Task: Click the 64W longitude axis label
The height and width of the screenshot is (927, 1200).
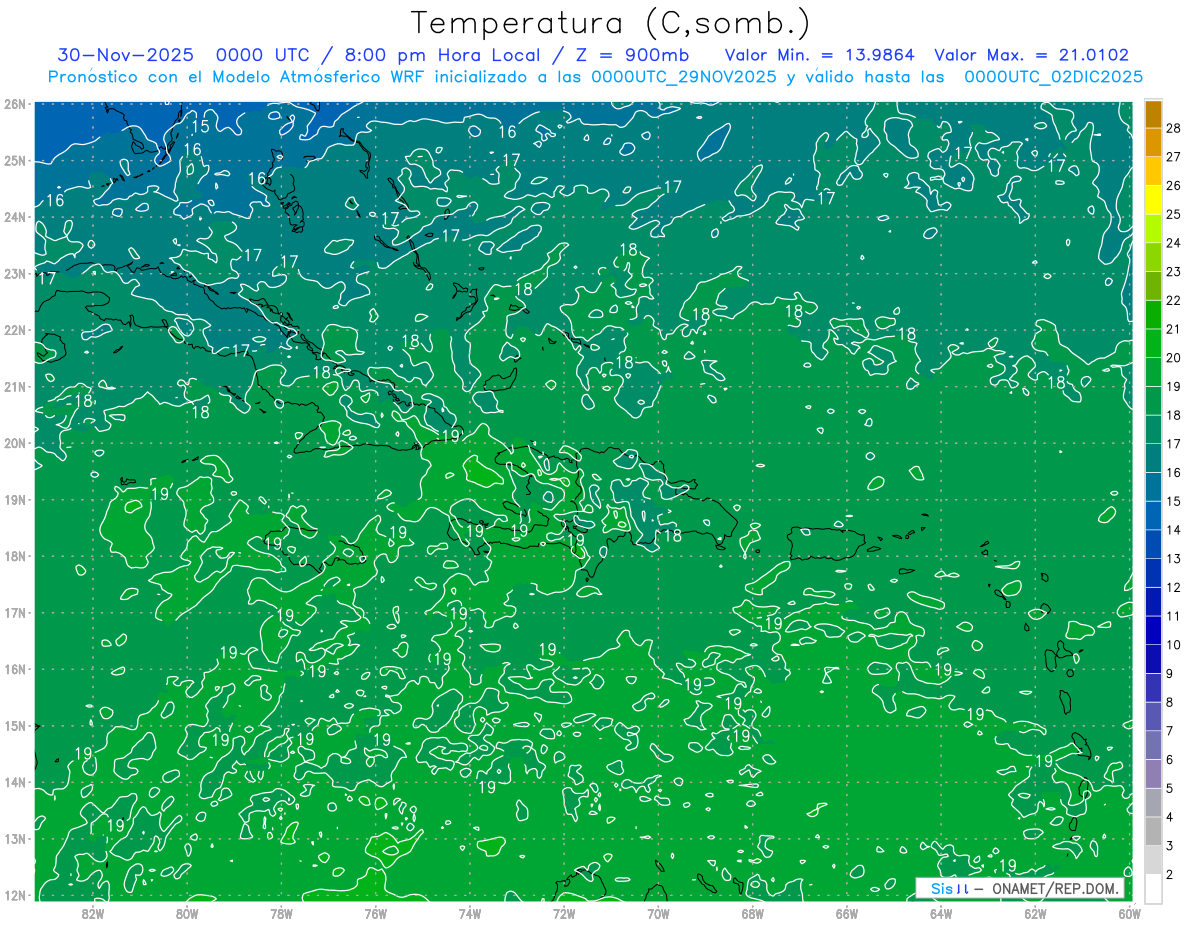Action: [941, 913]
